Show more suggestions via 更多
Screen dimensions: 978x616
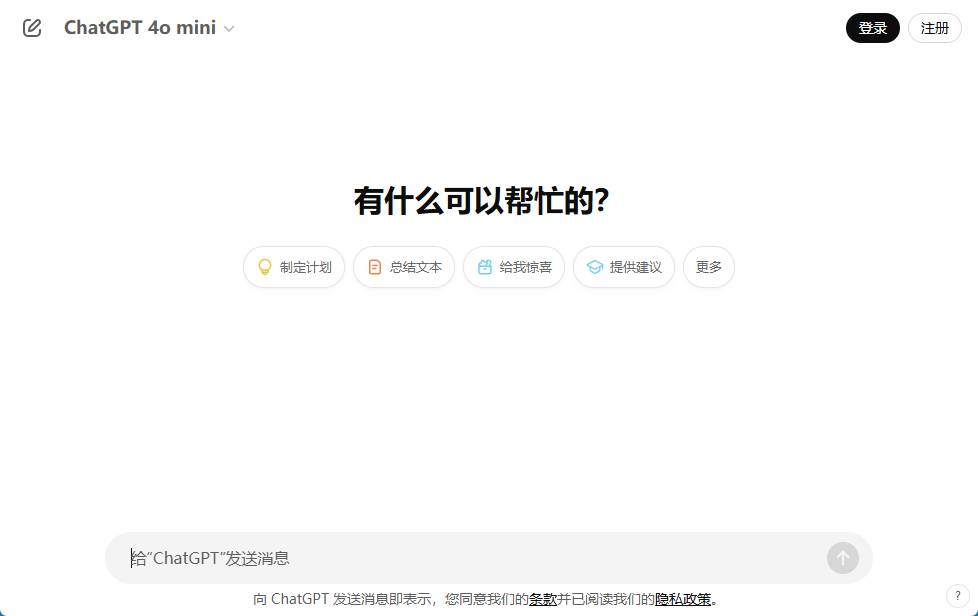tap(709, 267)
